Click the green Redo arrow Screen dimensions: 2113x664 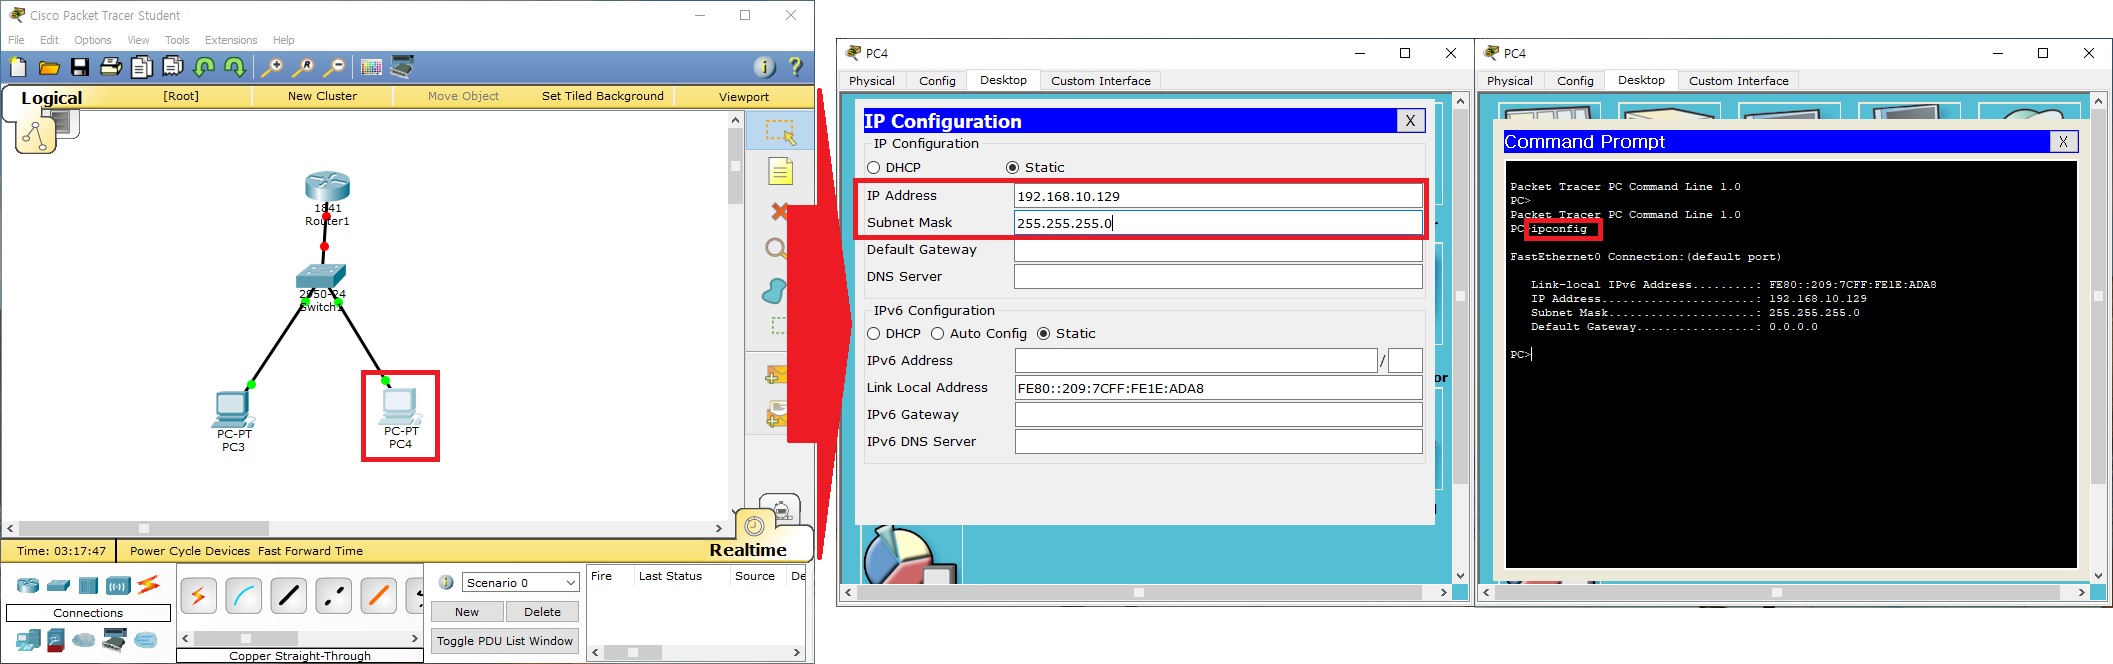coord(235,67)
